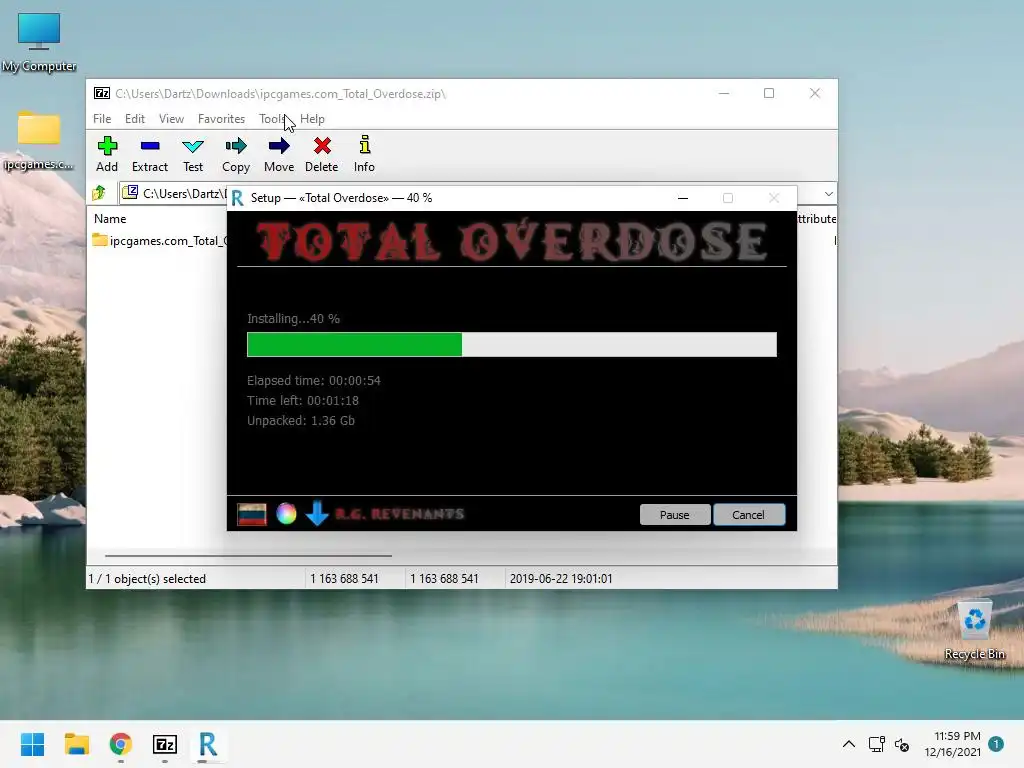Click the R icon in Setup title bar
1024x768 pixels.
[x=238, y=198]
